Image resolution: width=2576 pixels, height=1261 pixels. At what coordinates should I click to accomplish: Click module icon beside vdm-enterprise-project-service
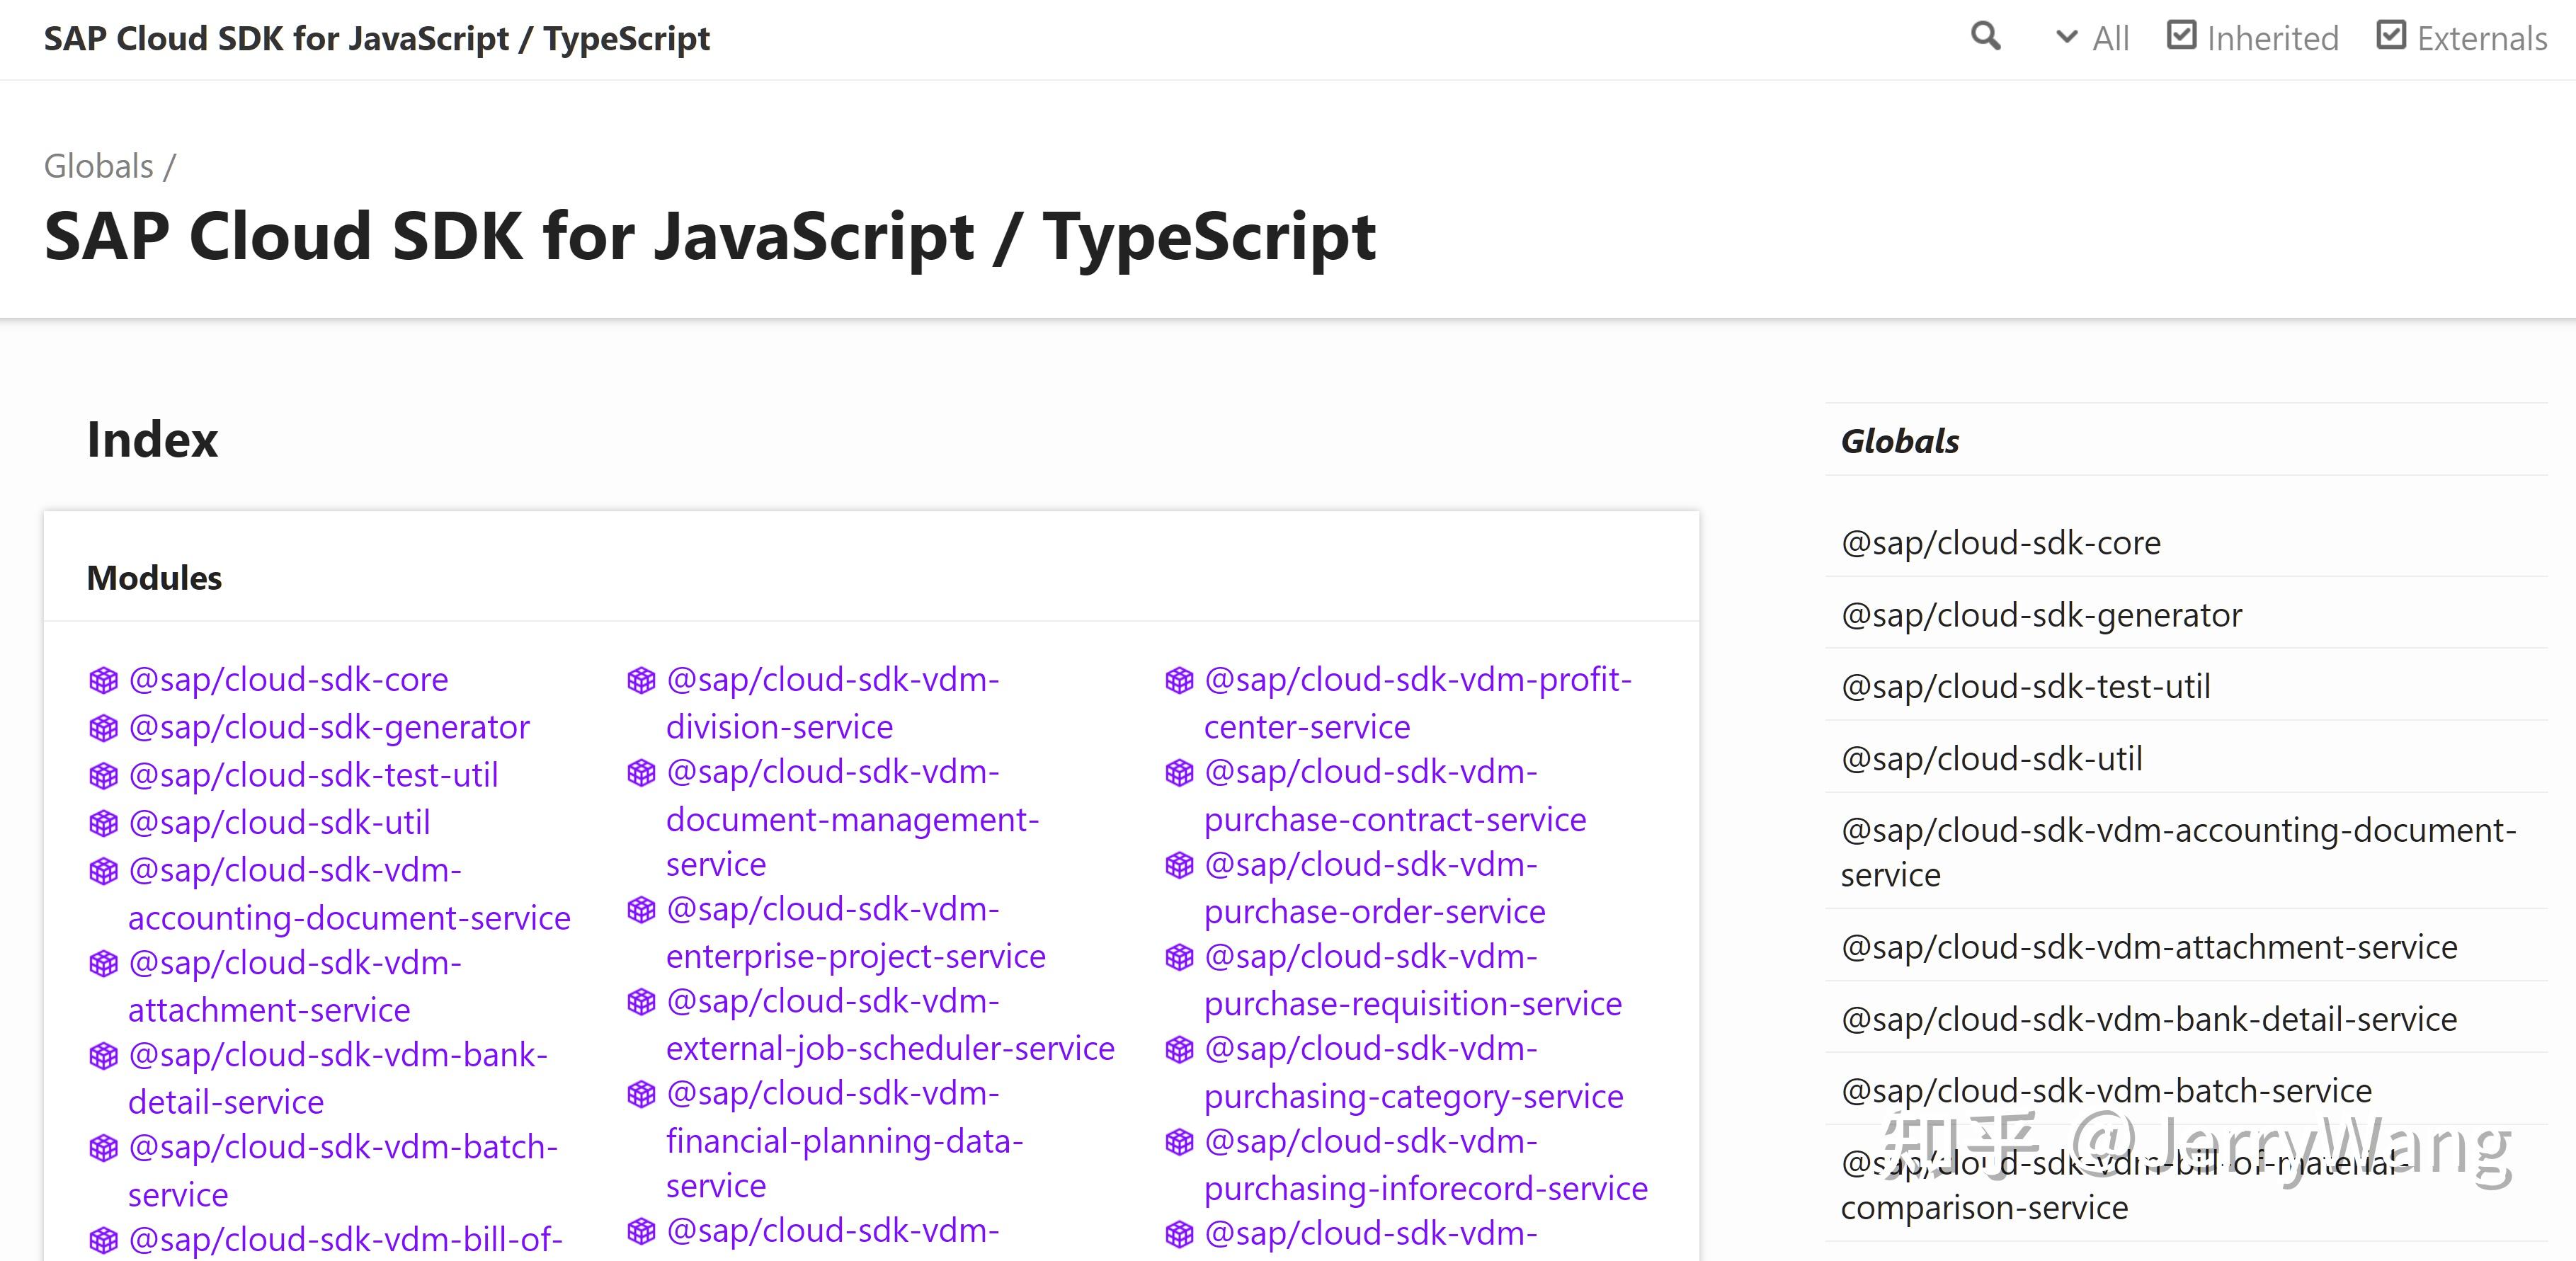point(641,910)
